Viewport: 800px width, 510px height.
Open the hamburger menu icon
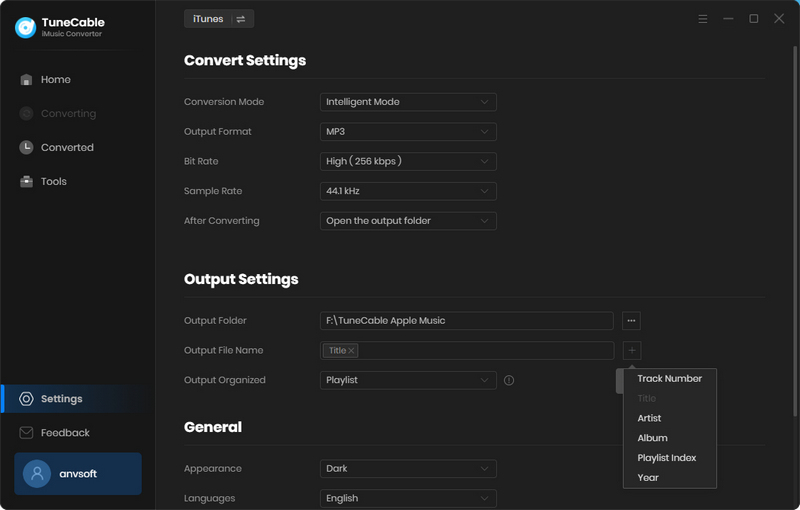[703, 19]
